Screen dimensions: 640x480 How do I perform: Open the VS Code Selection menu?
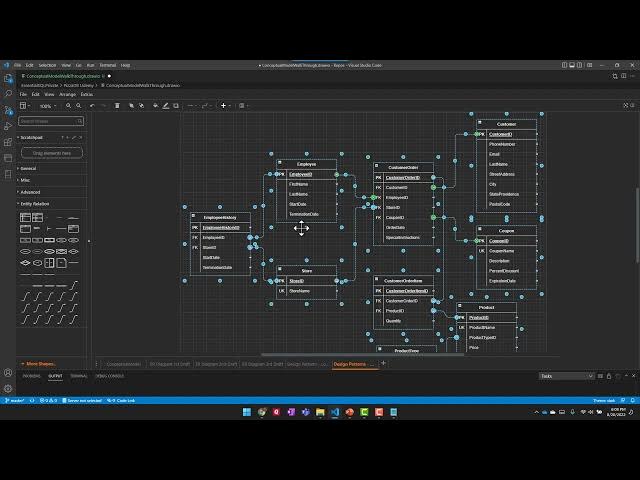point(47,65)
